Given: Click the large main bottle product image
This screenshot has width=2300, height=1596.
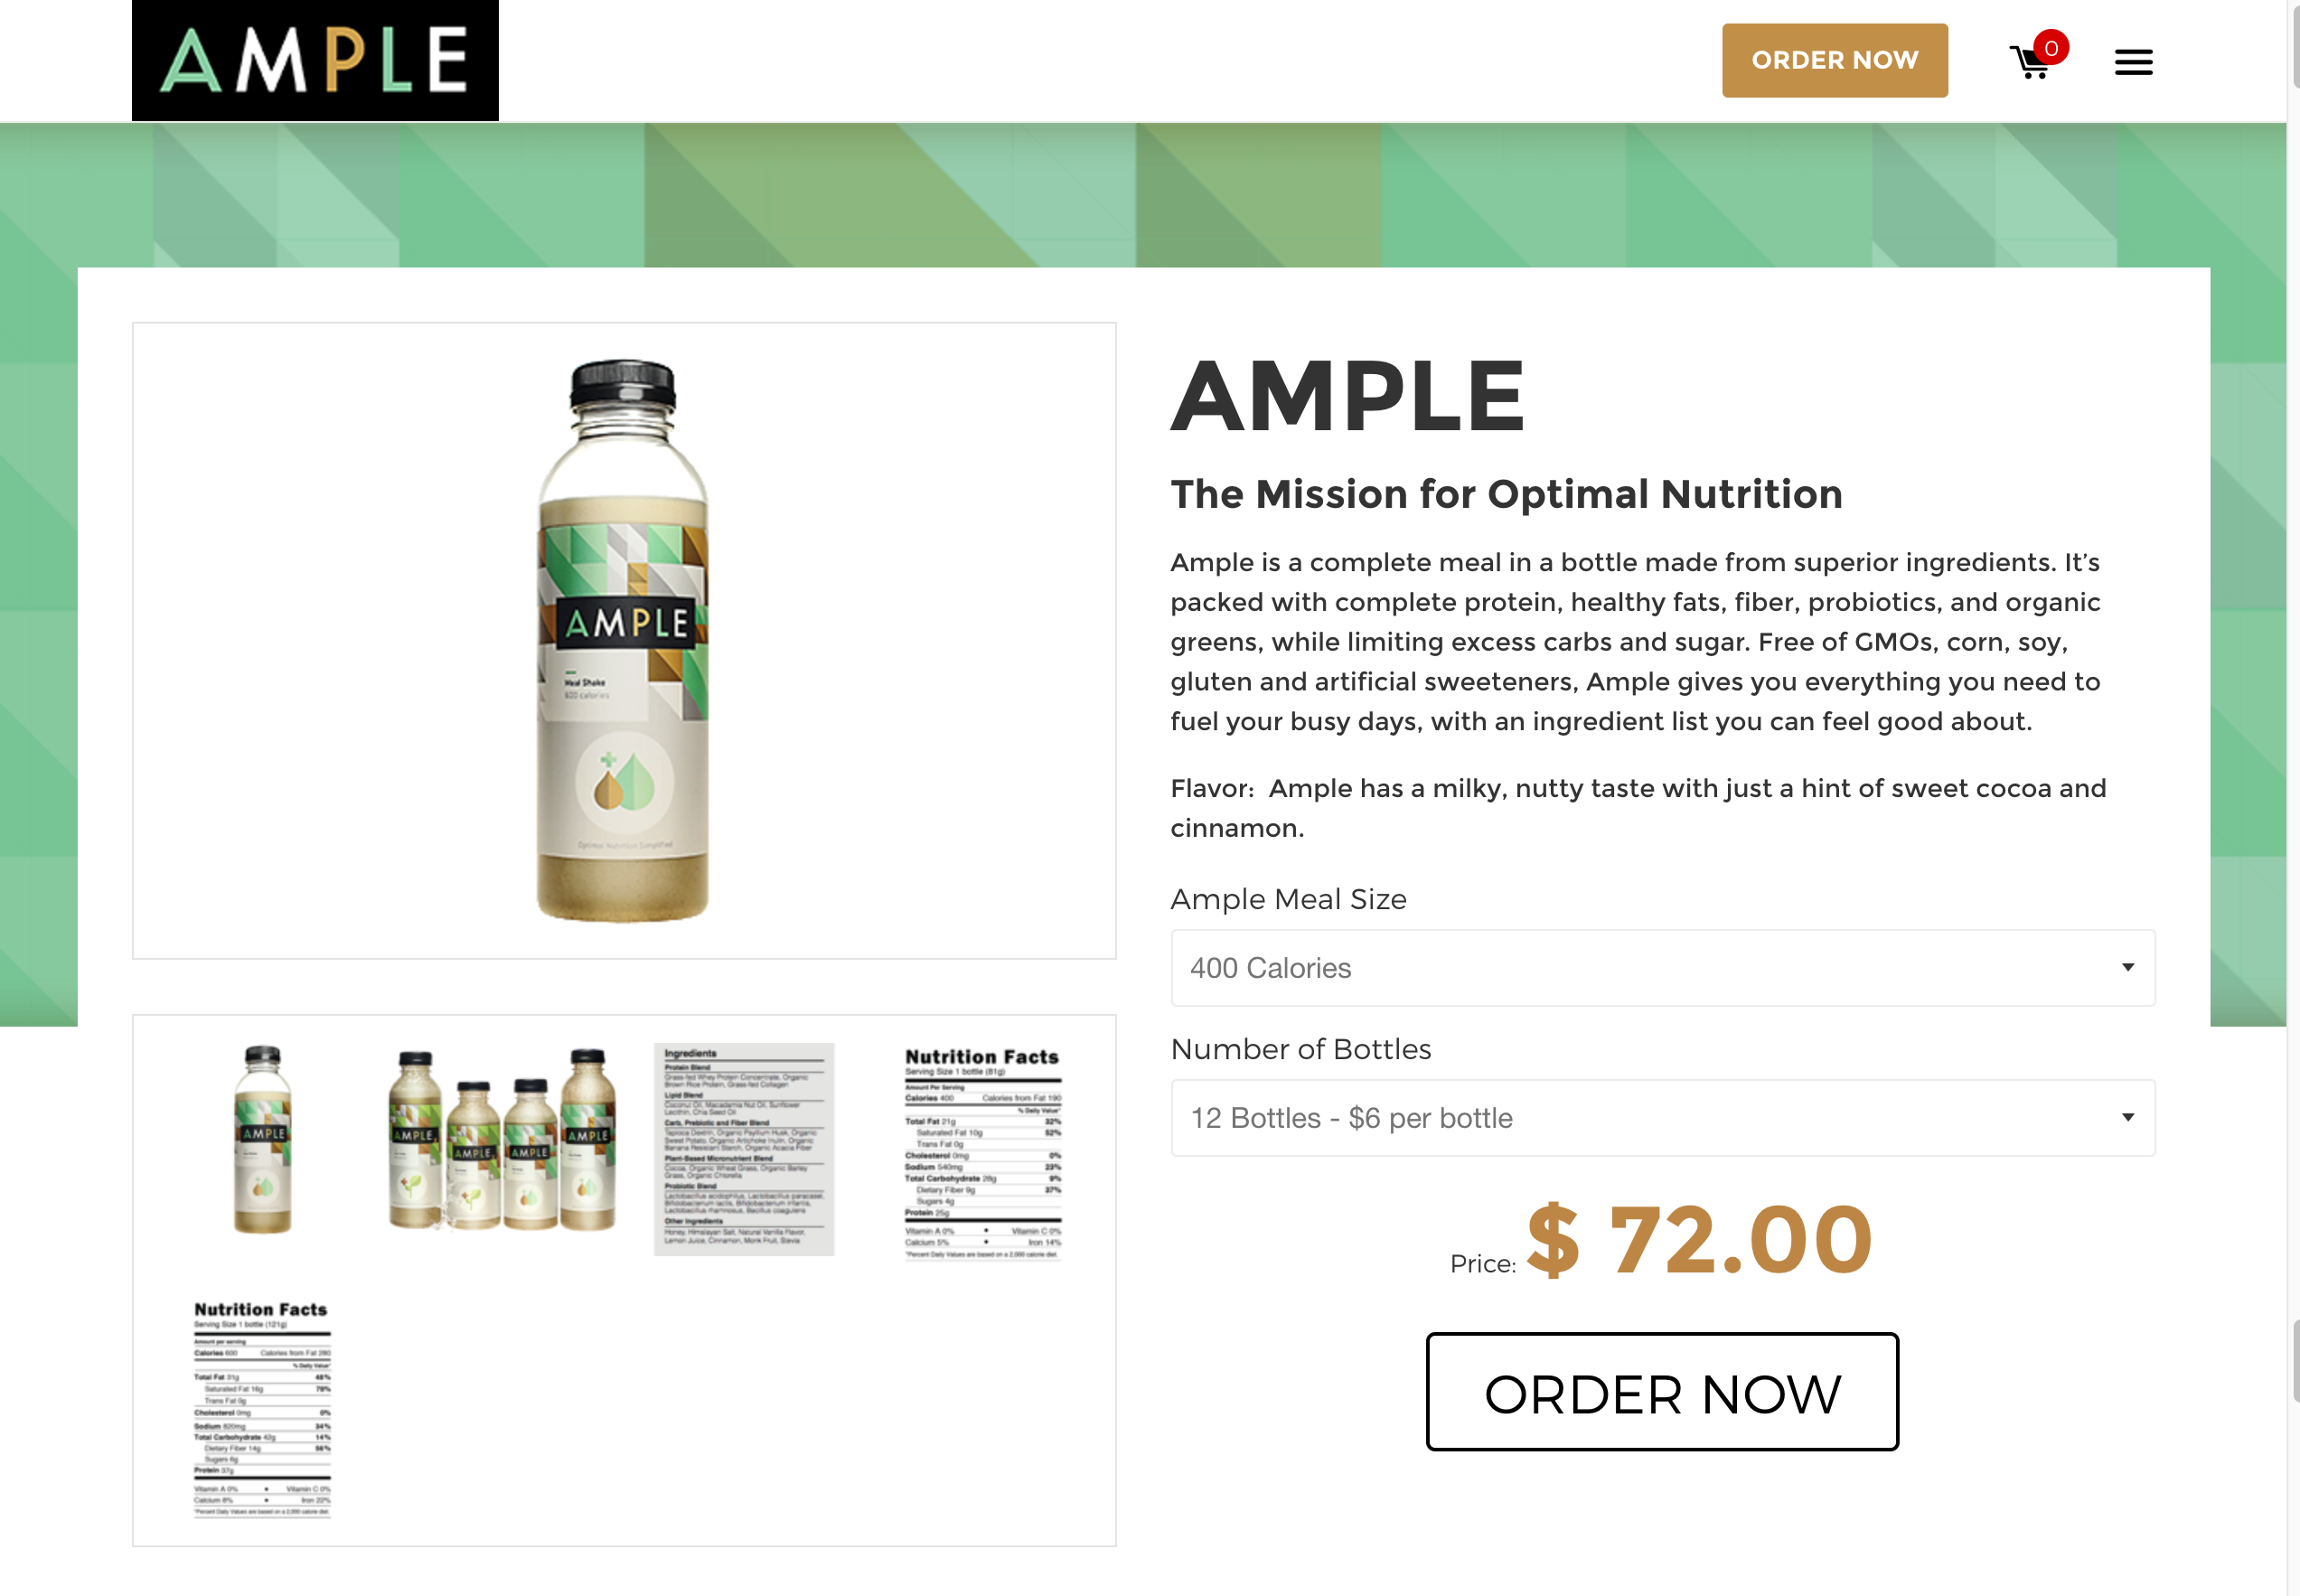Looking at the screenshot, I should click(624, 640).
